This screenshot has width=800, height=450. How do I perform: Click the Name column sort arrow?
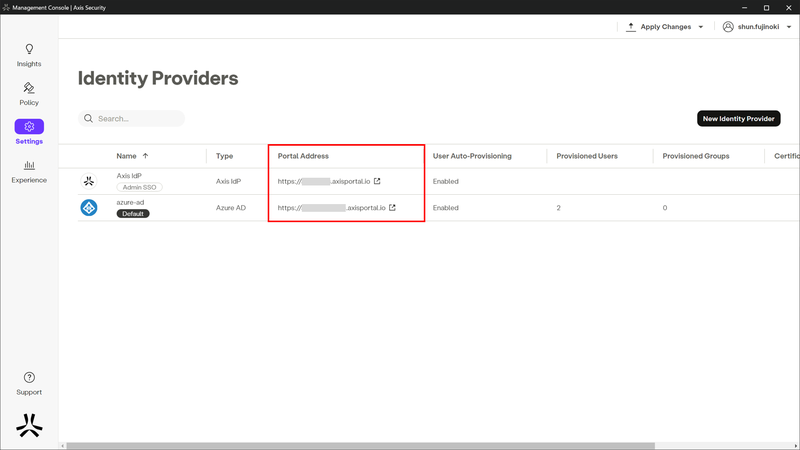coord(145,156)
